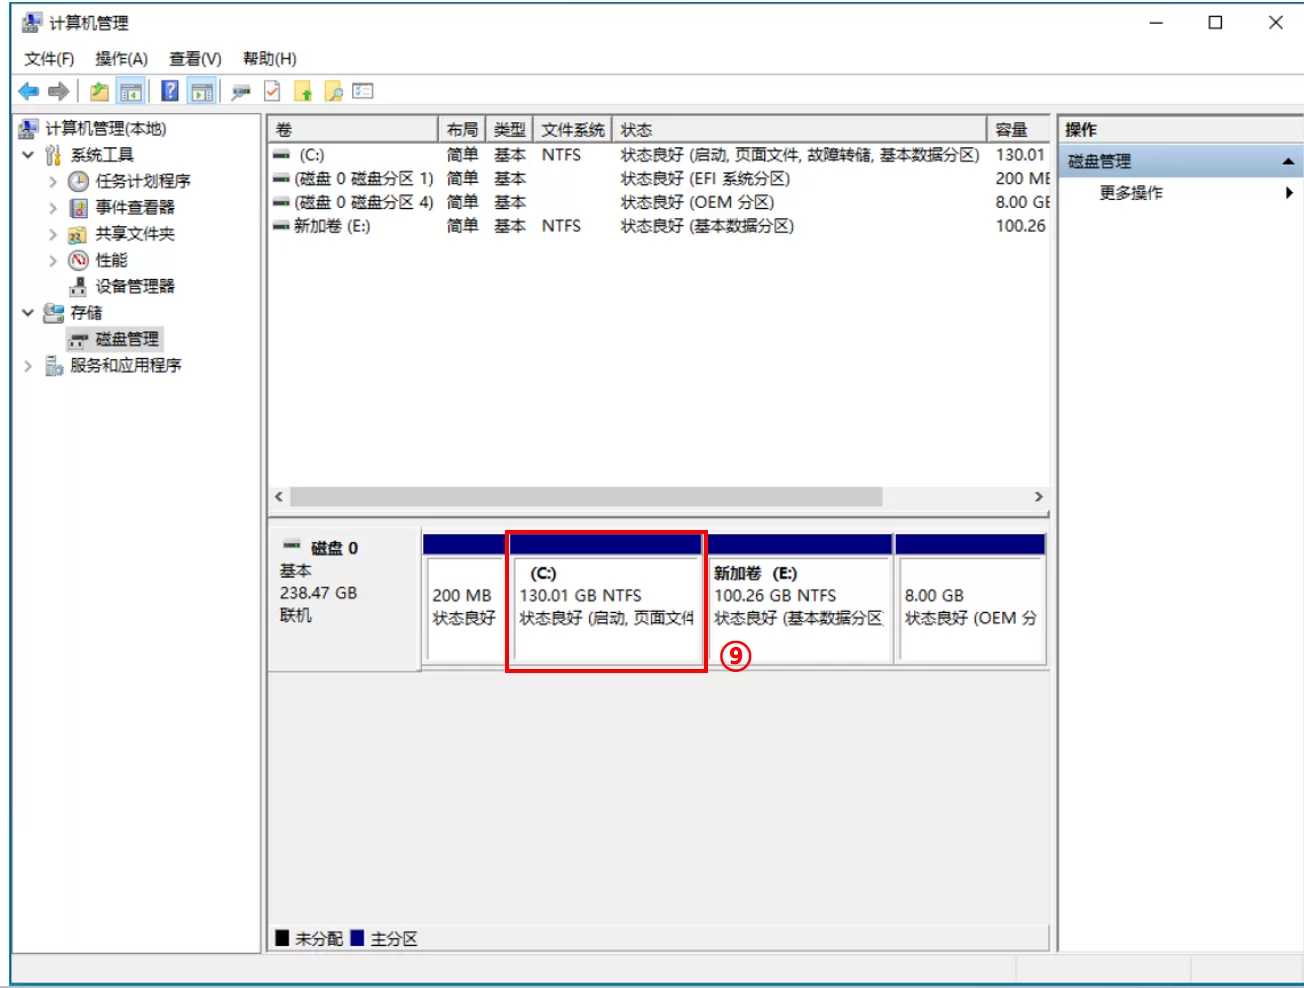The width and height of the screenshot is (1304, 988).
Task: Open 设备管理器 in the tree
Action: tap(134, 286)
